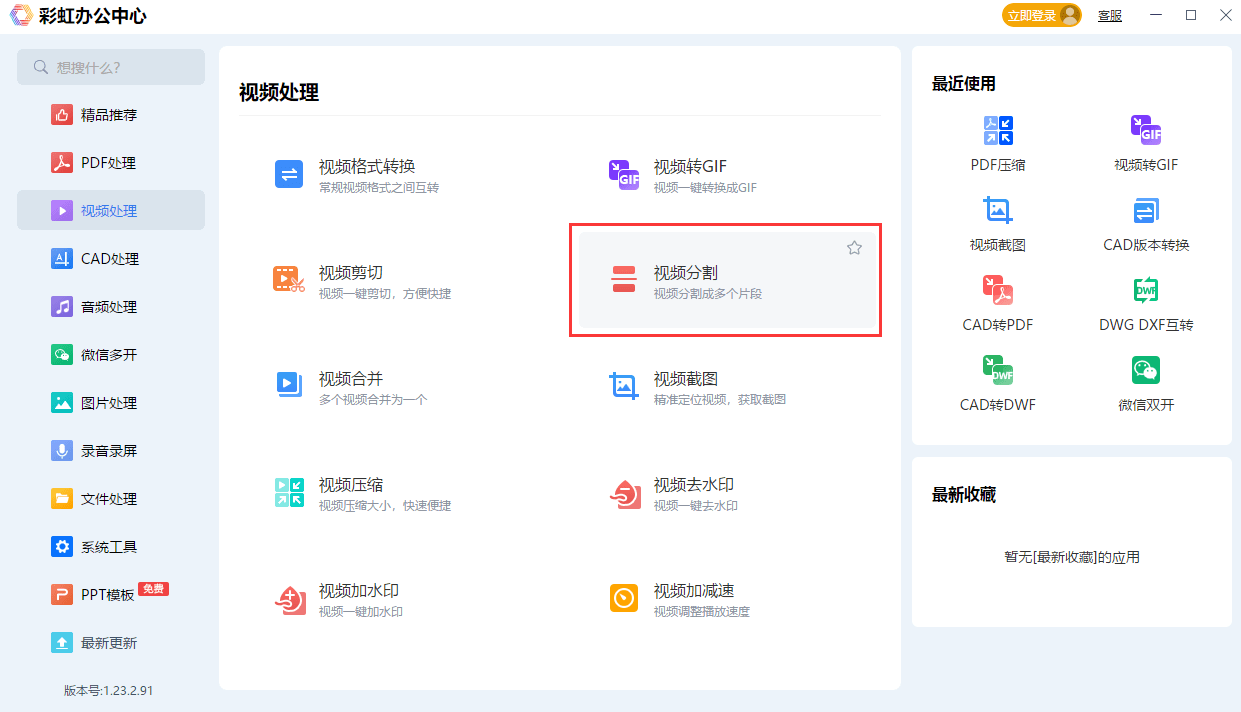Viewport: 1241px width, 712px height.
Task: Click the search input field
Action: pyautogui.click(x=110, y=67)
